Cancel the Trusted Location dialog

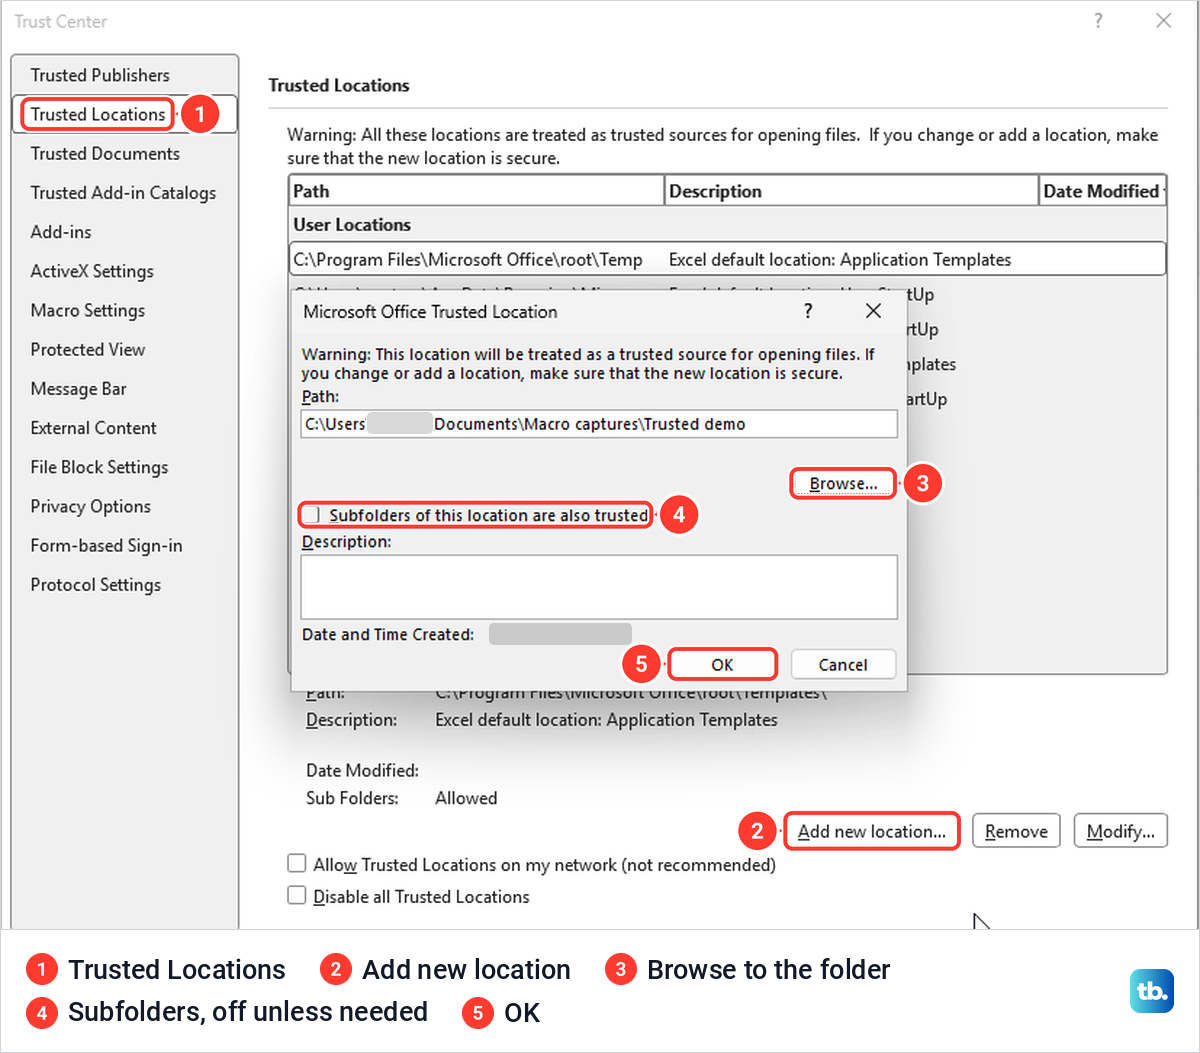(843, 665)
